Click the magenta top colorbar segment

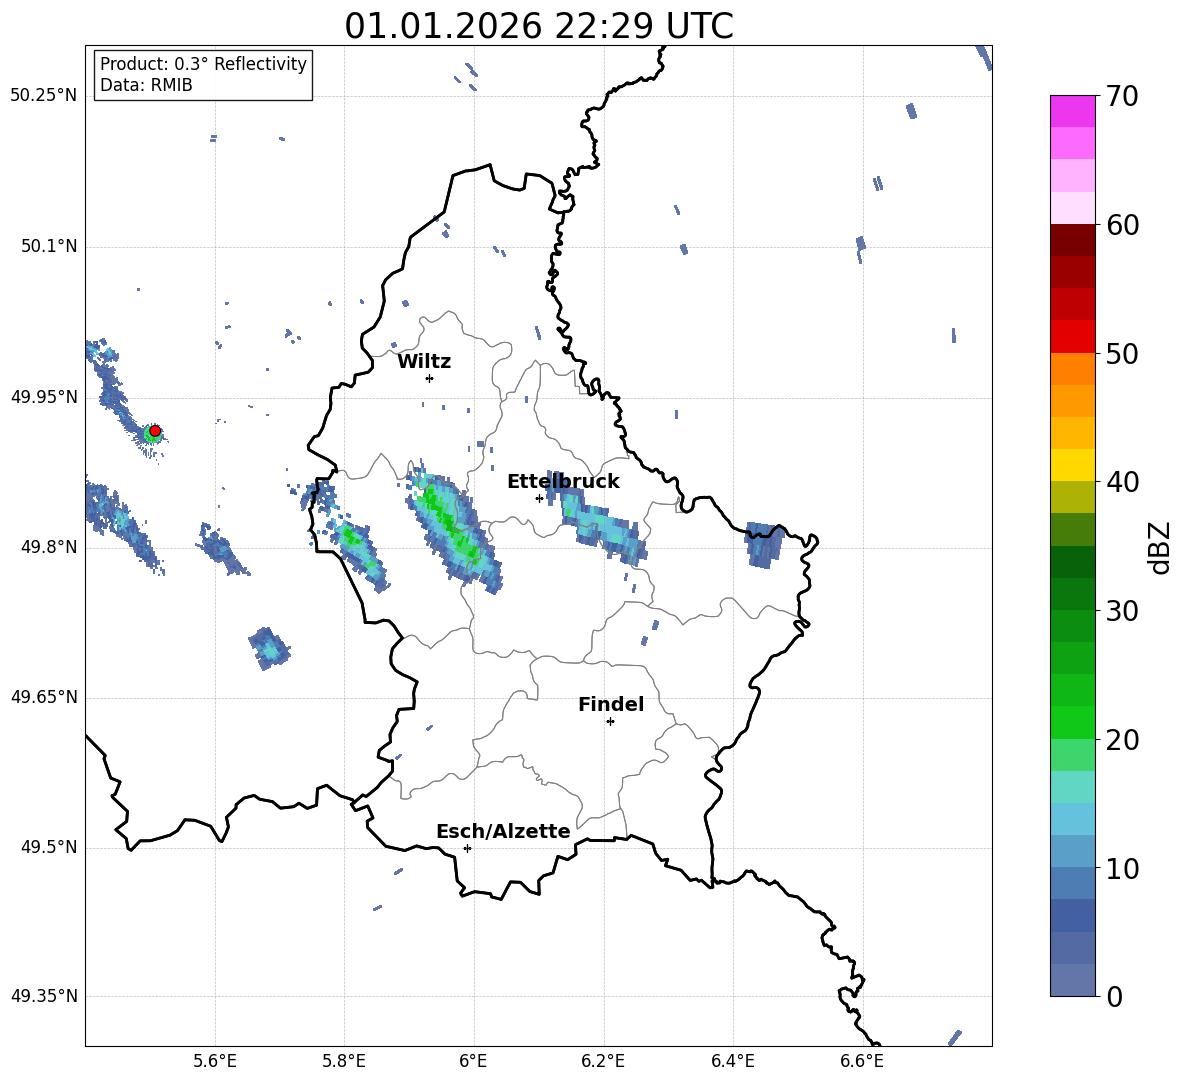coord(1072,112)
